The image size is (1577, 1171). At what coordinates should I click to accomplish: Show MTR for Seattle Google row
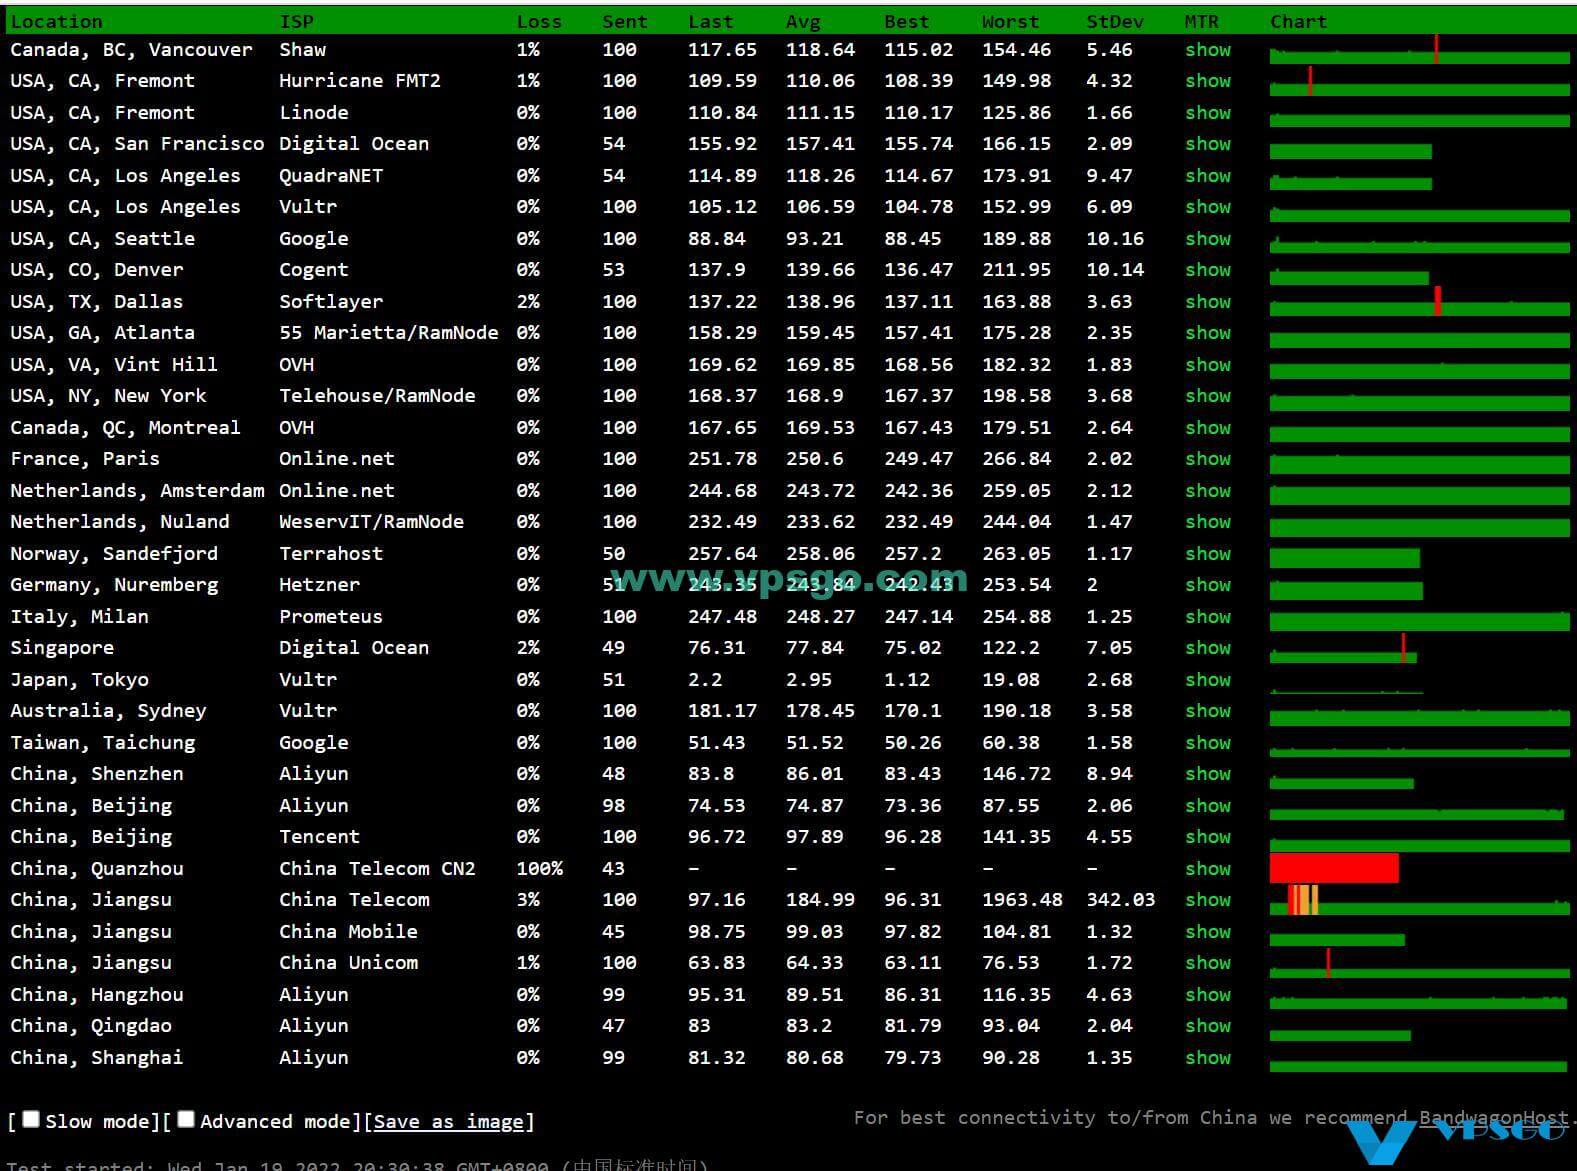[1208, 239]
